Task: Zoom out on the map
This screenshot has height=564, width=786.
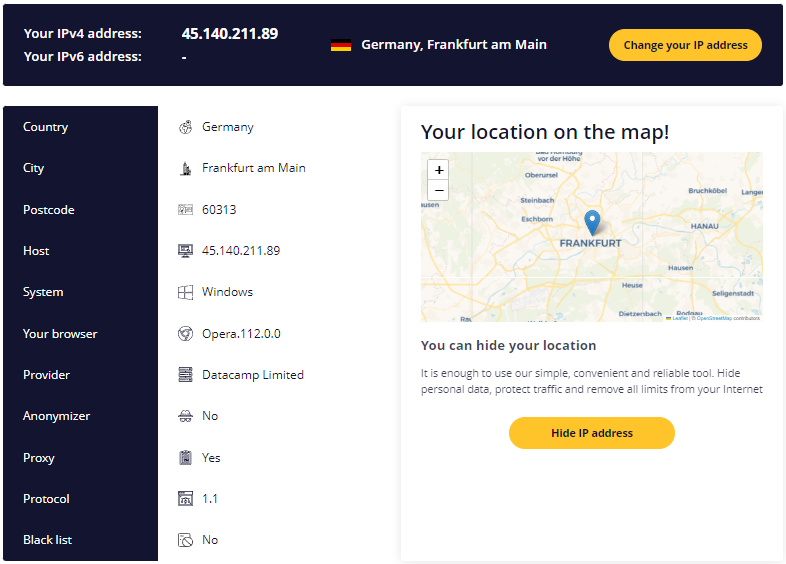Action: (x=439, y=191)
